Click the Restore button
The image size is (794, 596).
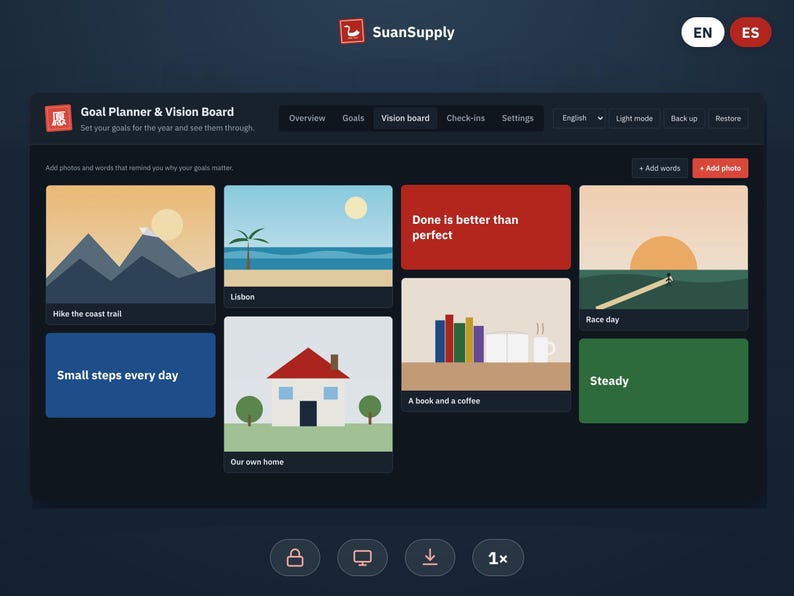728,118
